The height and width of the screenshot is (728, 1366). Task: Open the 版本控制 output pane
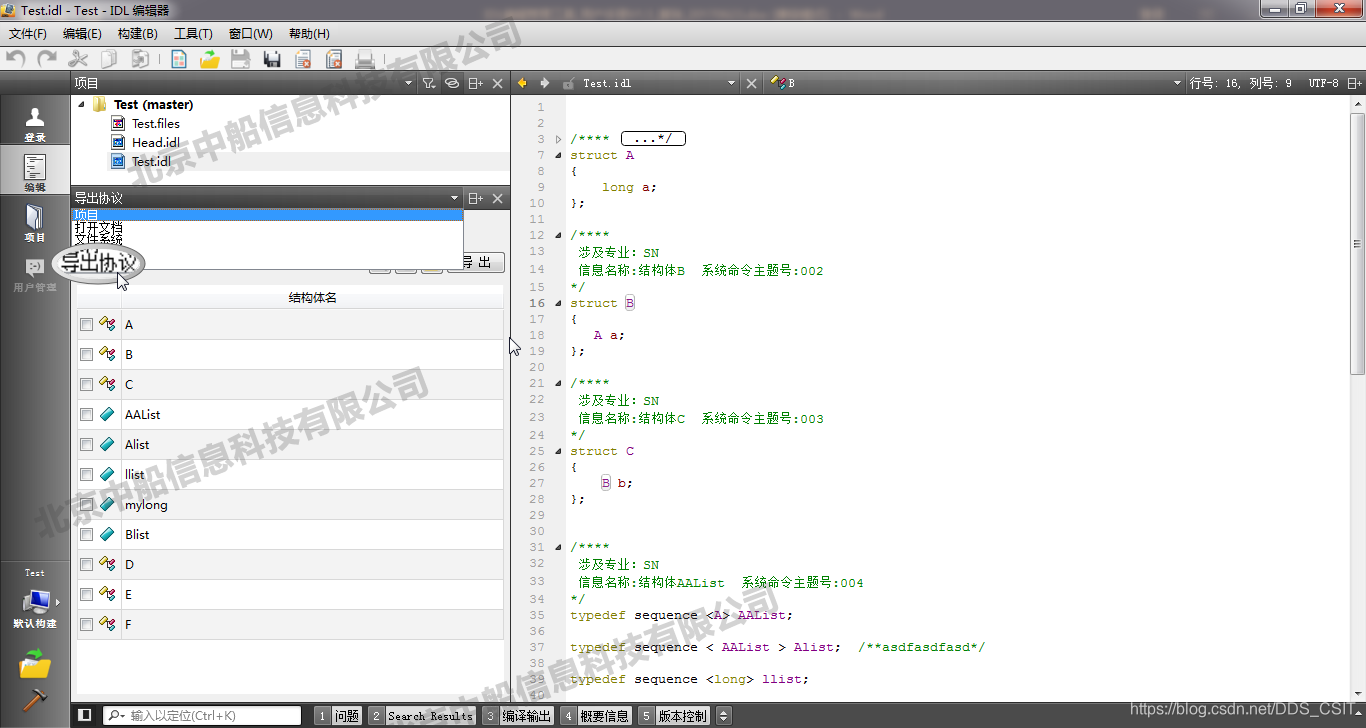click(674, 715)
